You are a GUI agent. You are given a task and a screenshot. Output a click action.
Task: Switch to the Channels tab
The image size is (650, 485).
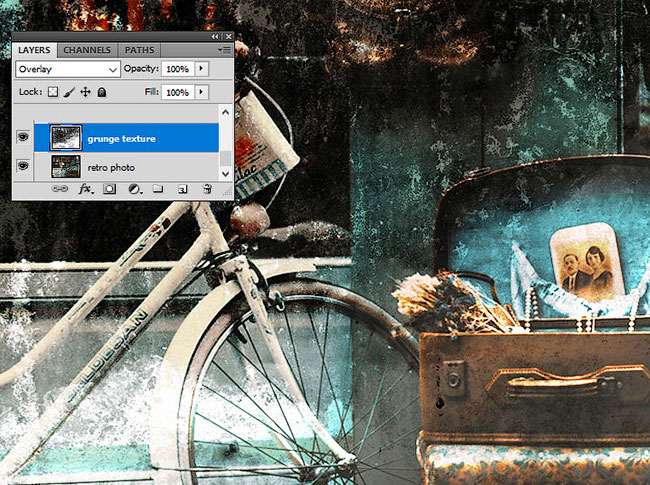87,50
